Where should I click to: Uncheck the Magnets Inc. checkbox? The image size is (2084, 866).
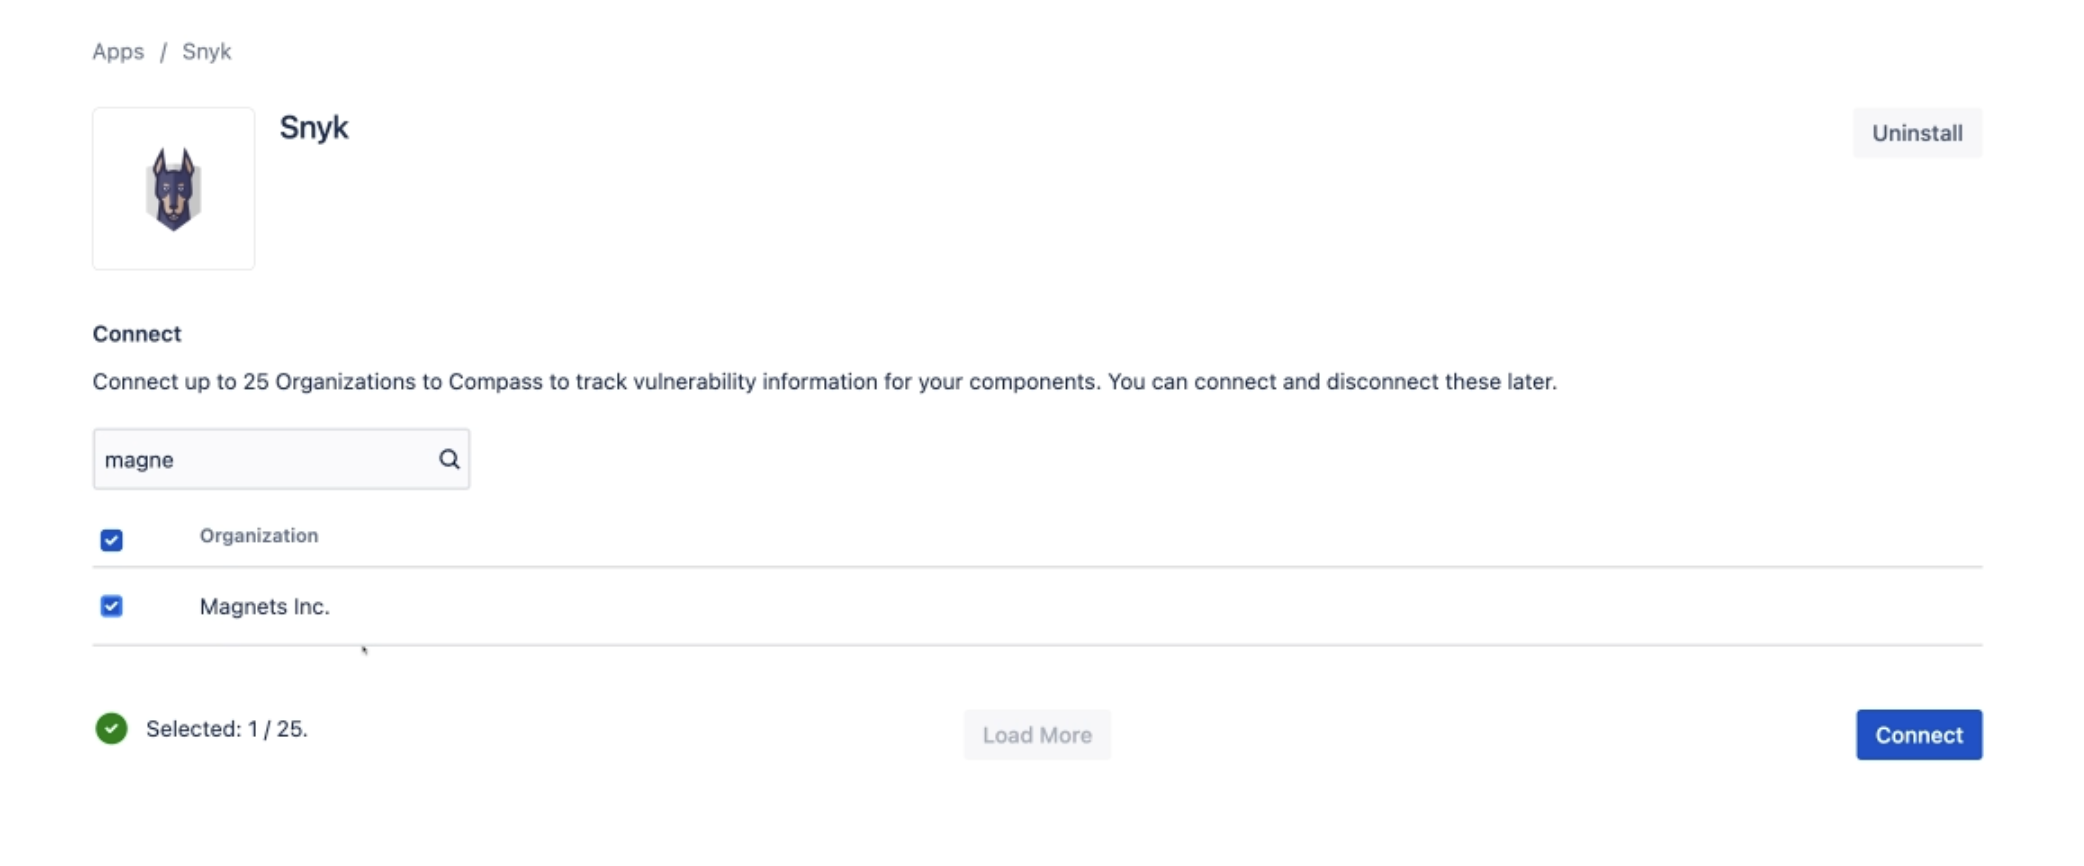click(111, 606)
